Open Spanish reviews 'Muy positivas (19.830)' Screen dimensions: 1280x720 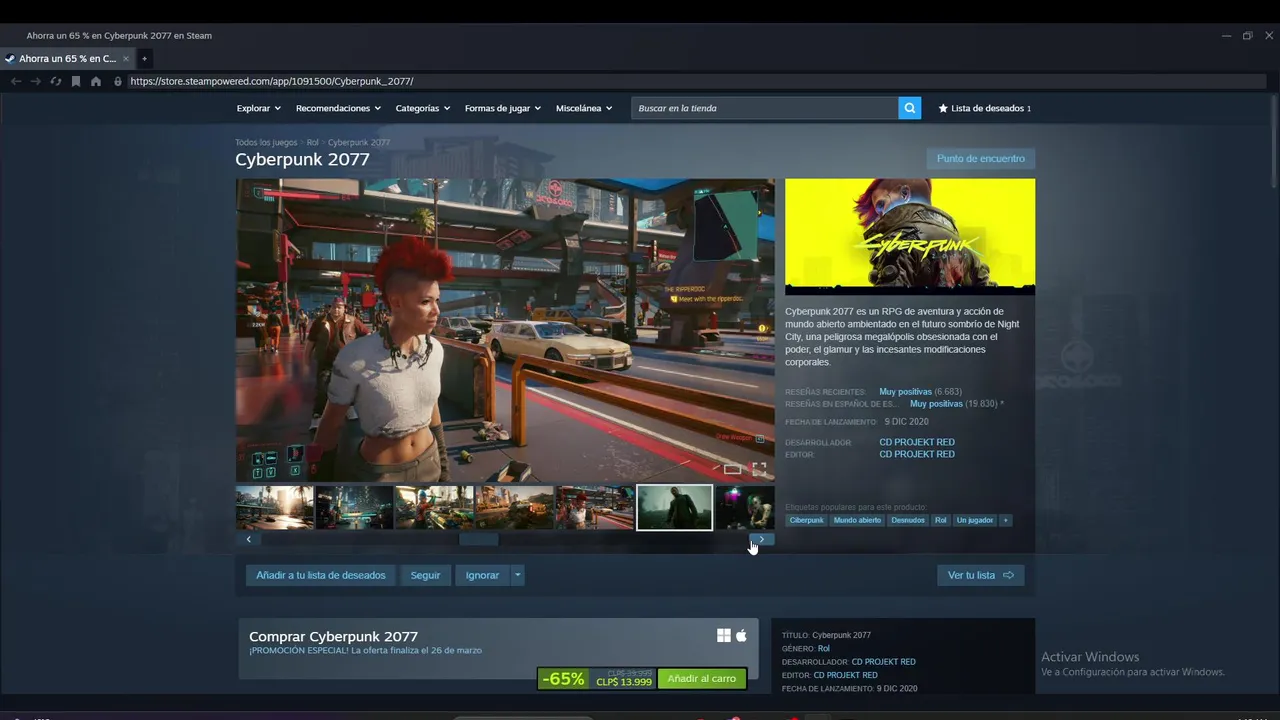[954, 404]
